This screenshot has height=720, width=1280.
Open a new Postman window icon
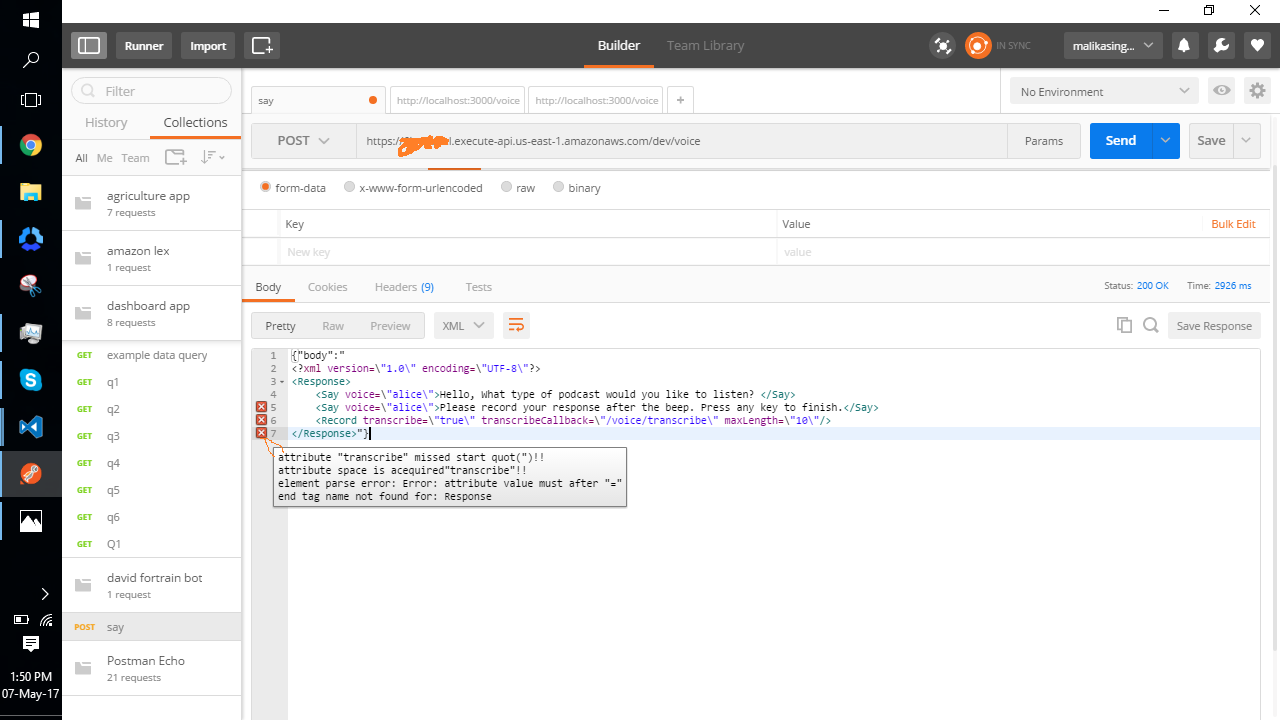(262, 45)
